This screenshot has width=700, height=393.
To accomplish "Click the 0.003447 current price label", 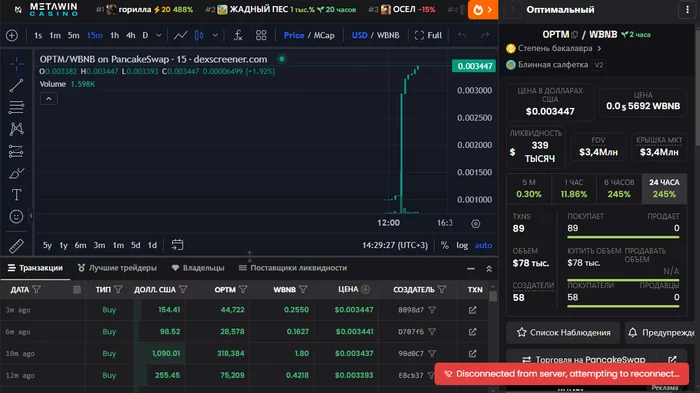I will pos(474,66).
